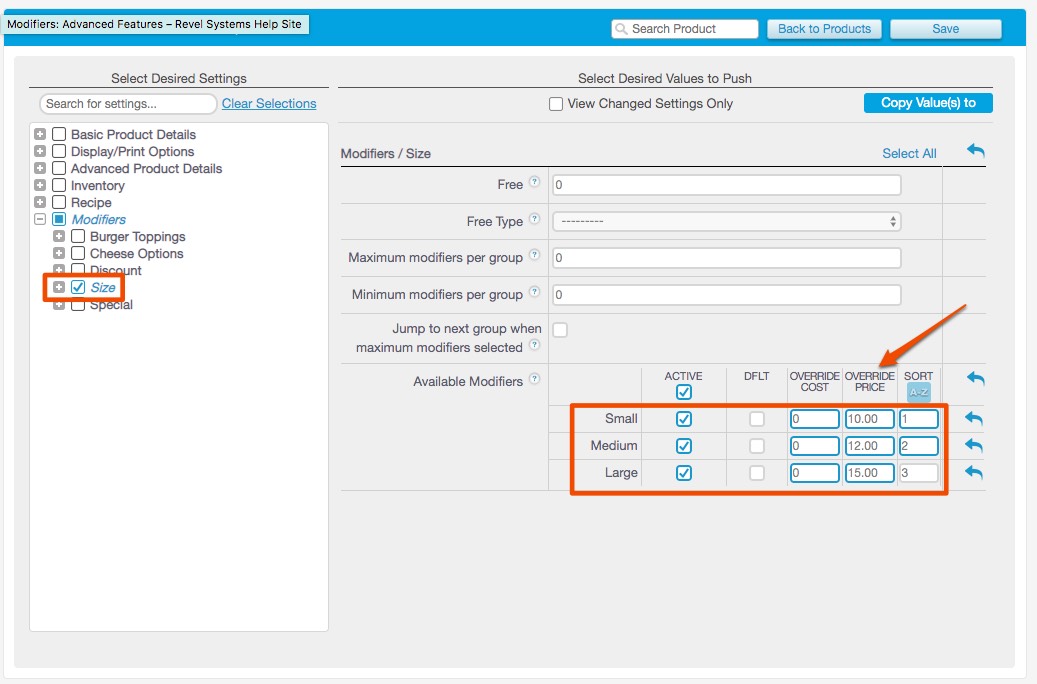Expand the Basic Product Details tree node
This screenshot has width=1037, height=684.
(x=41, y=134)
